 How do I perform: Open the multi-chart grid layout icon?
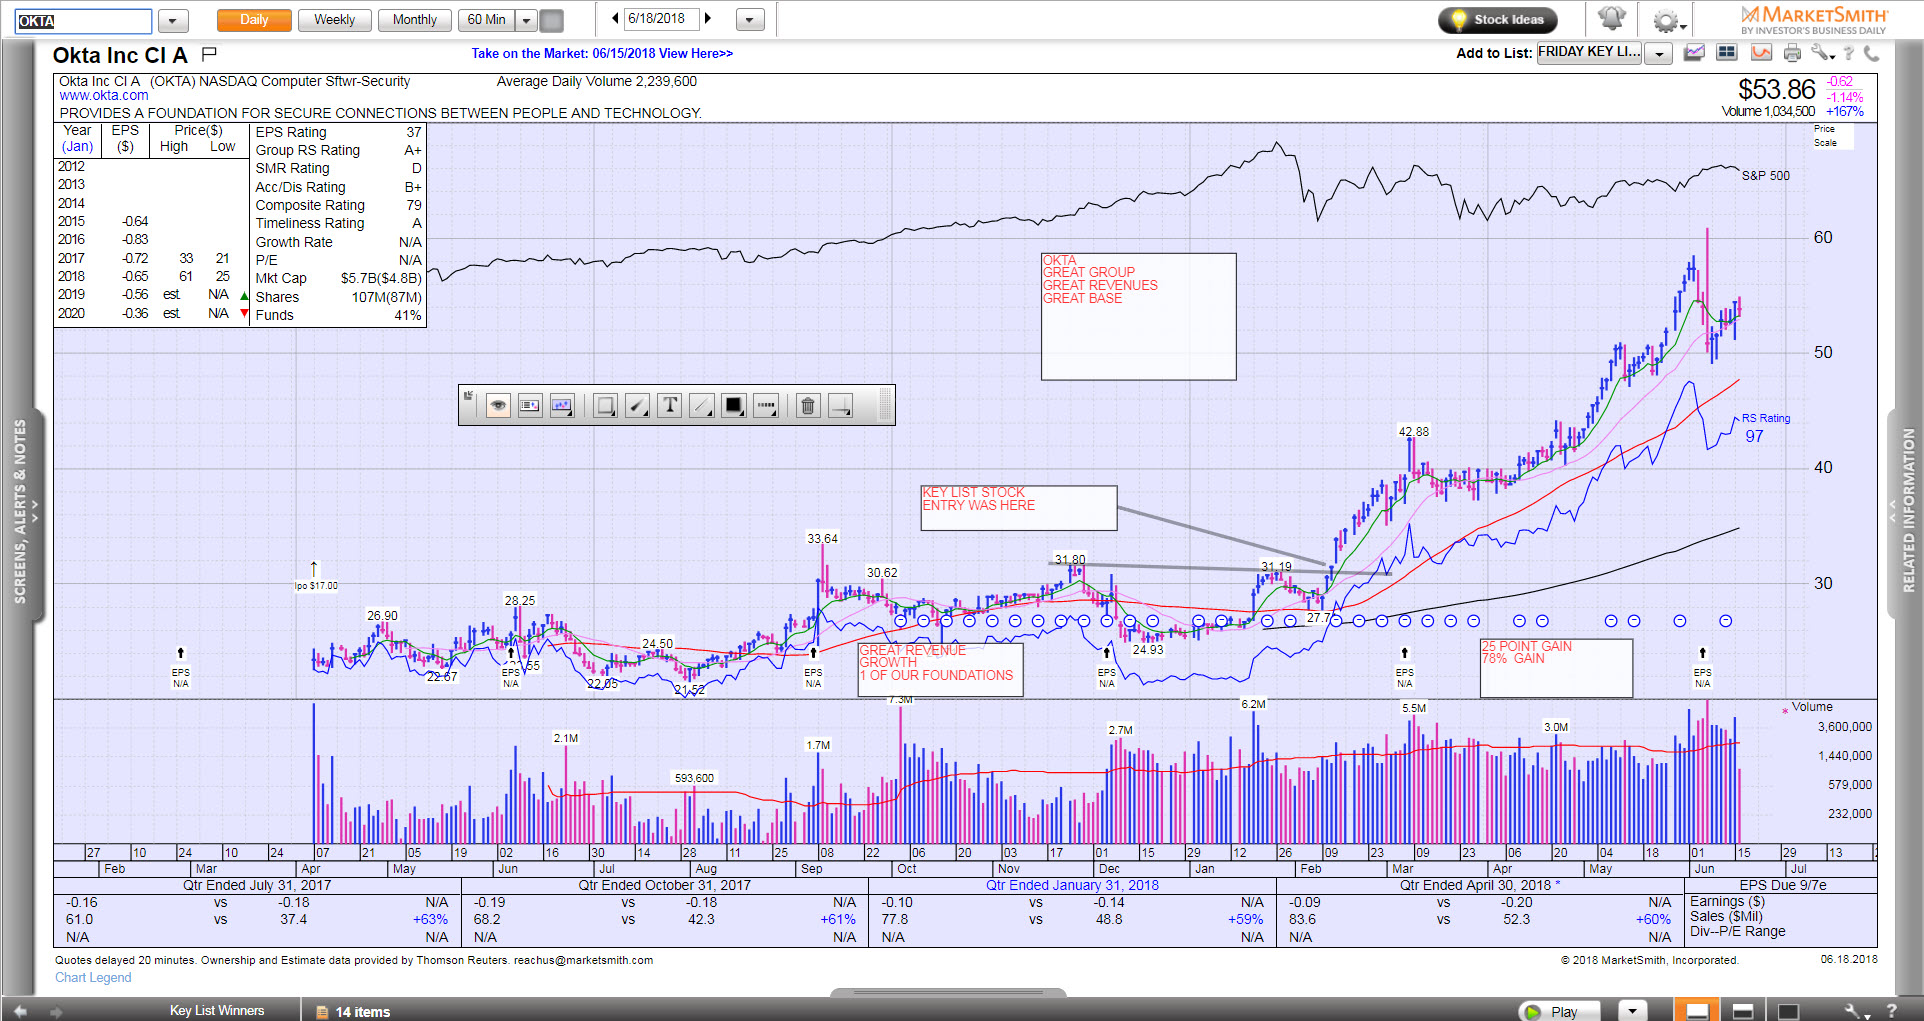(1727, 53)
